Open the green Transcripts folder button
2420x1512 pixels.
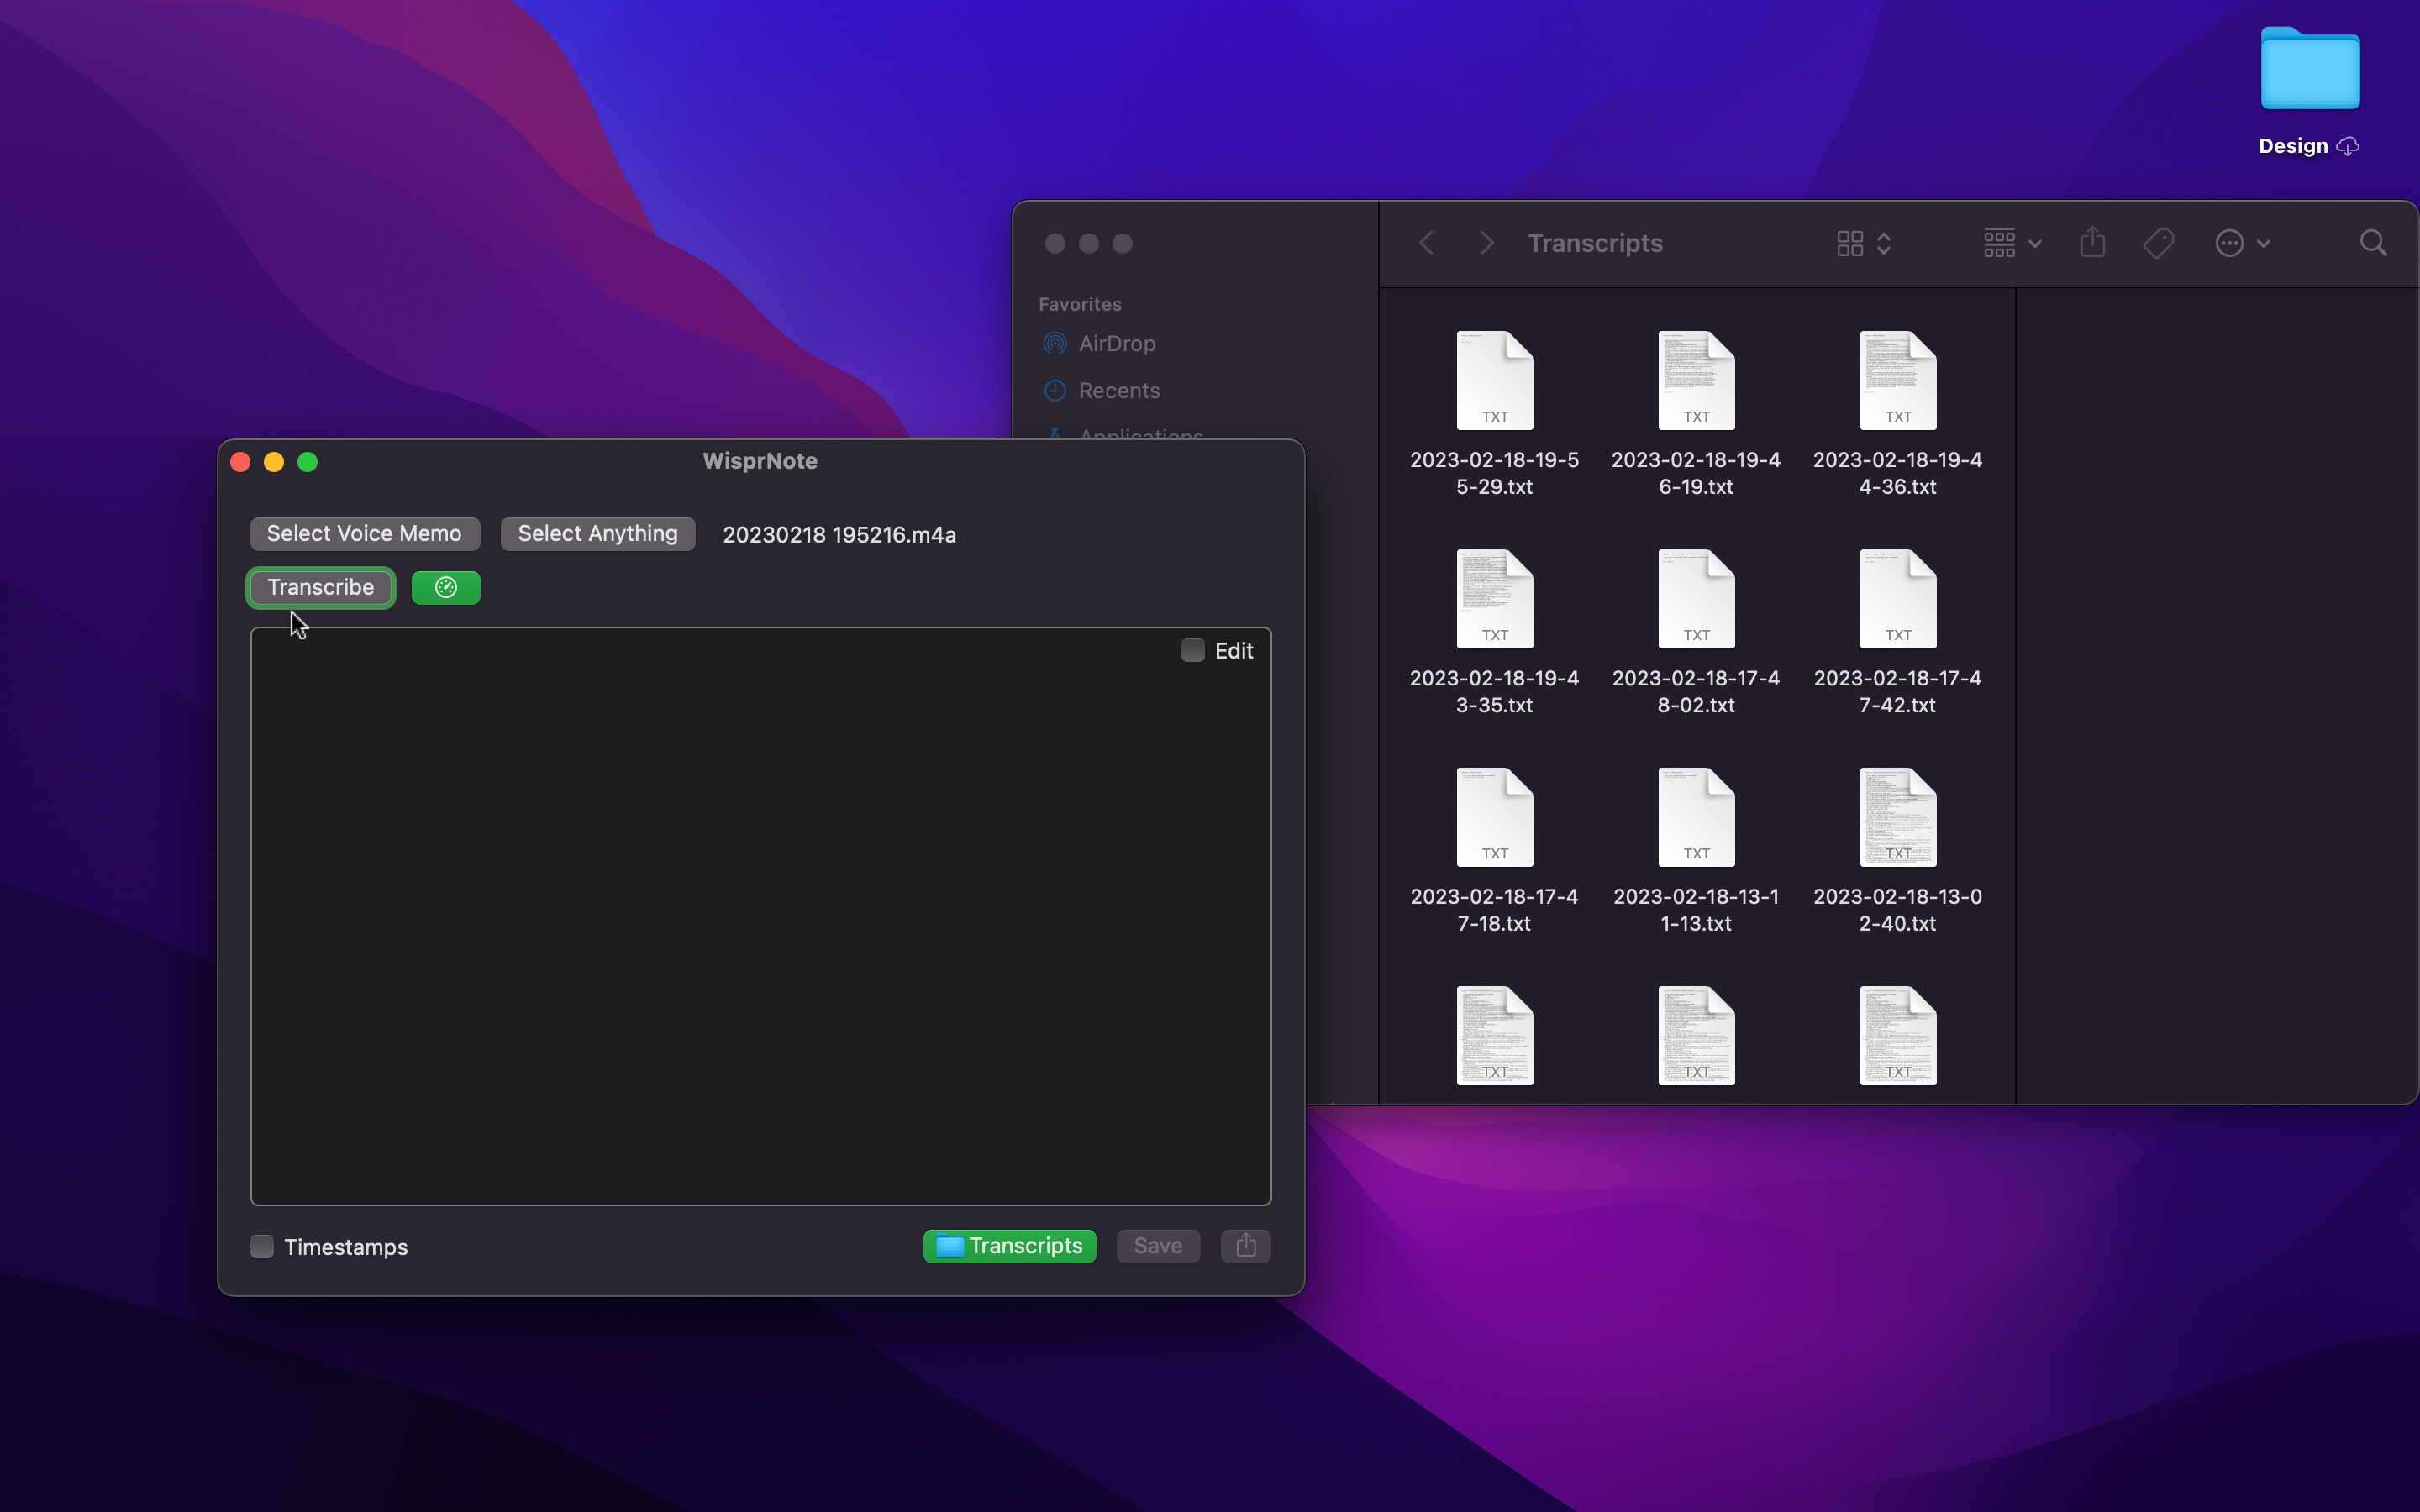(1010, 1246)
